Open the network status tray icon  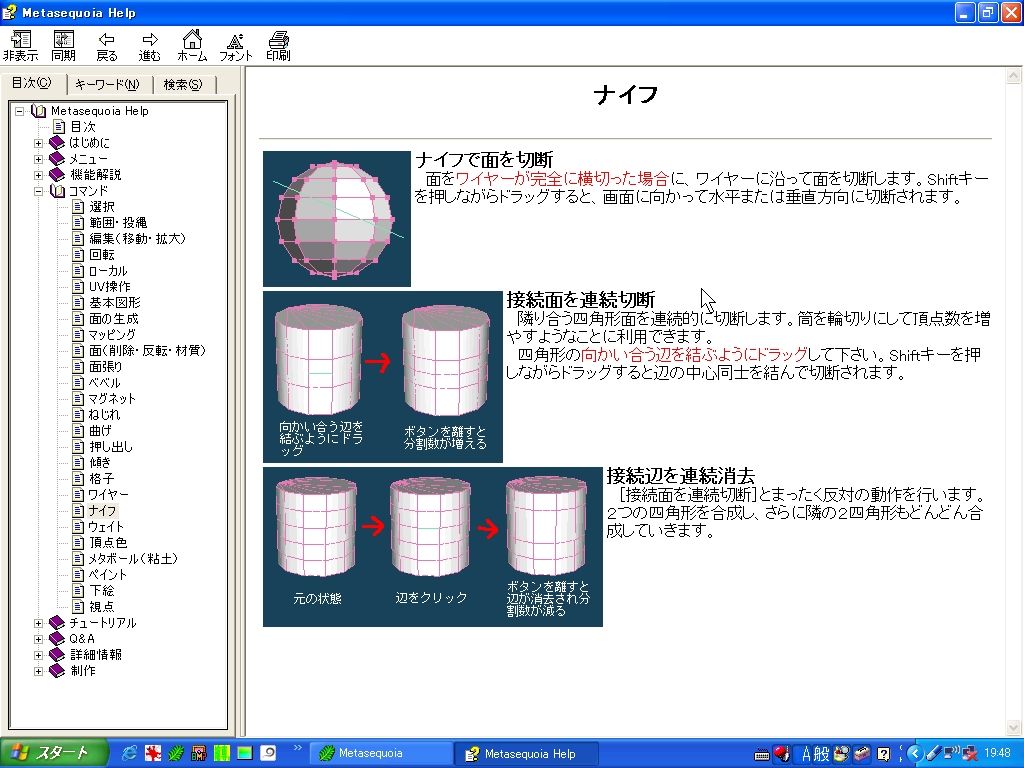click(x=970, y=753)
